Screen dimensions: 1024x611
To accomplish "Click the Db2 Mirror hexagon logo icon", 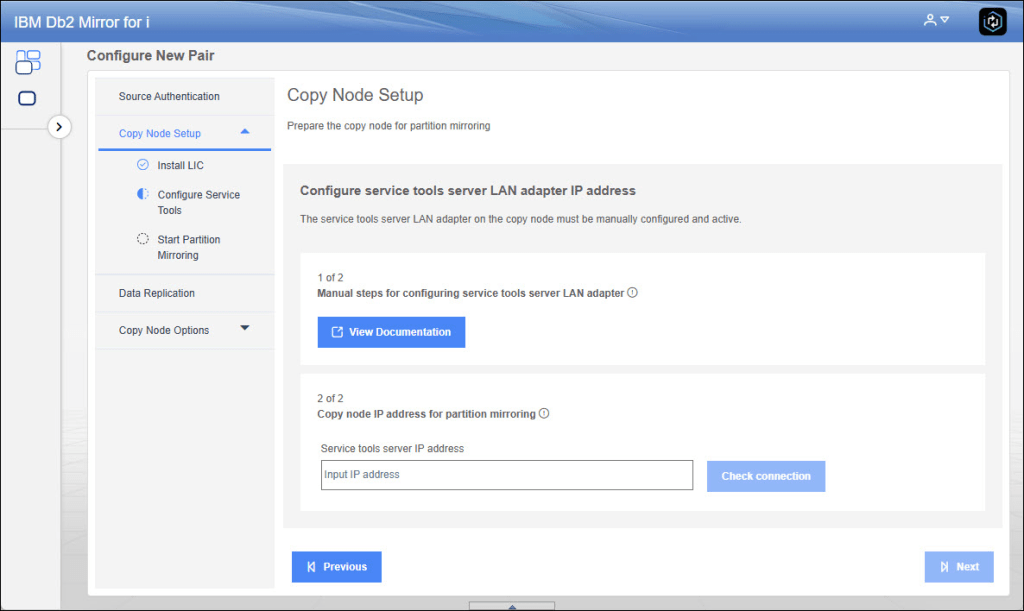I will click(x=992, y=22).
